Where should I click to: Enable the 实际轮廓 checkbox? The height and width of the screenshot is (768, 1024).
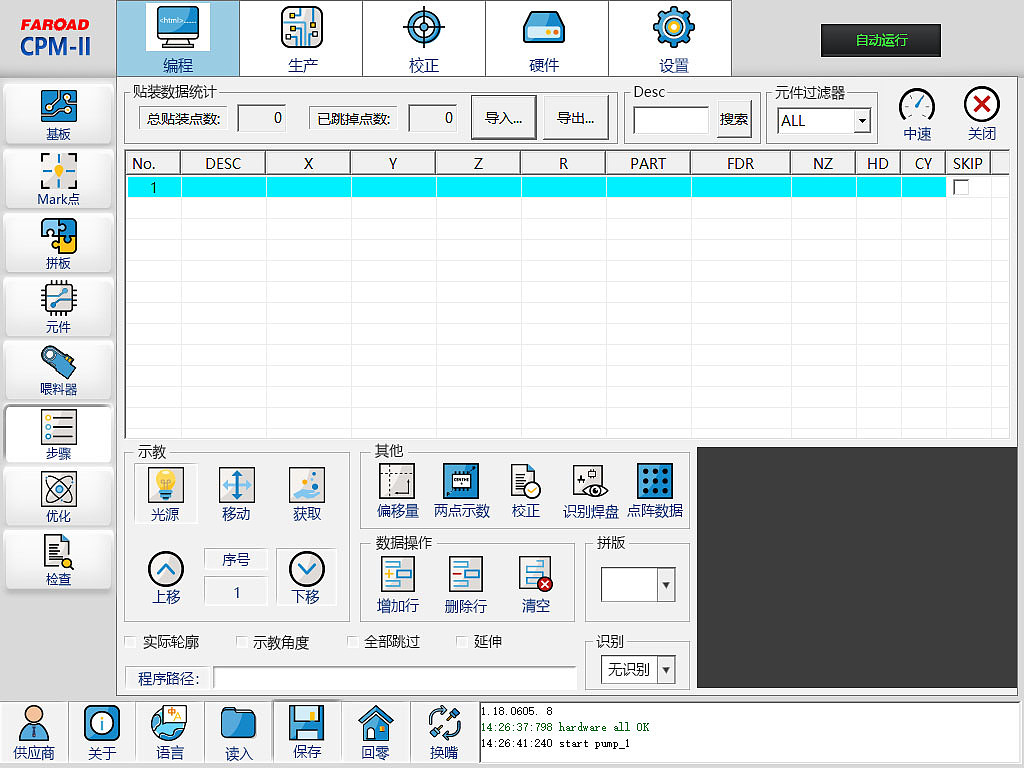point(131,642)
